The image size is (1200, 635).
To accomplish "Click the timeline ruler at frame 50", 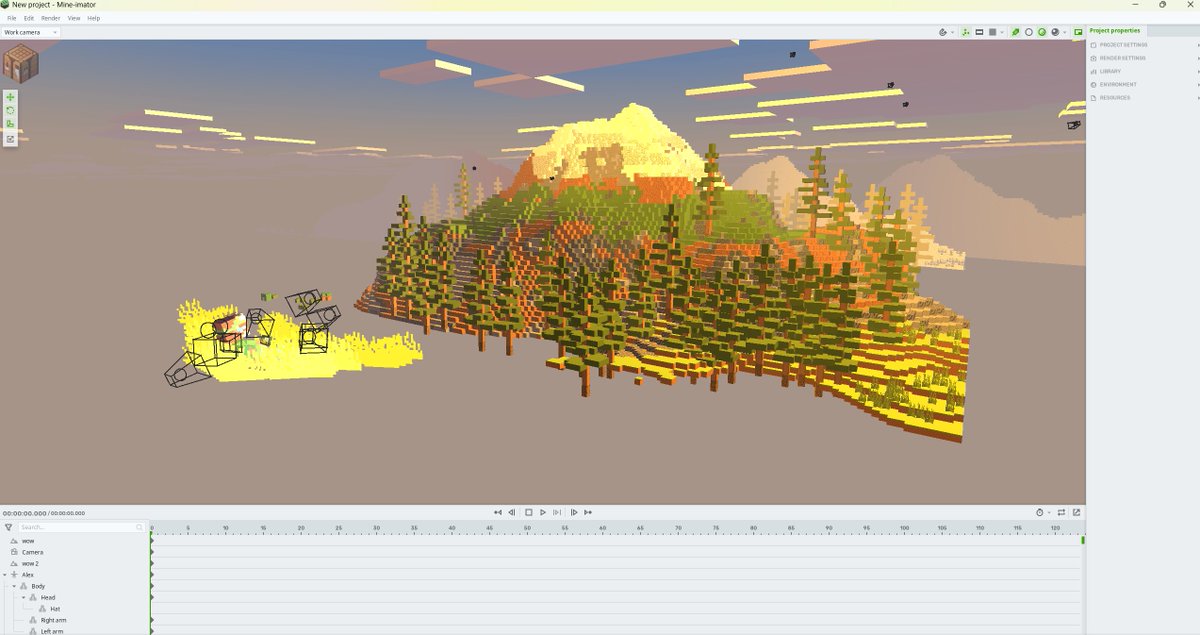I will click(528, 529).
